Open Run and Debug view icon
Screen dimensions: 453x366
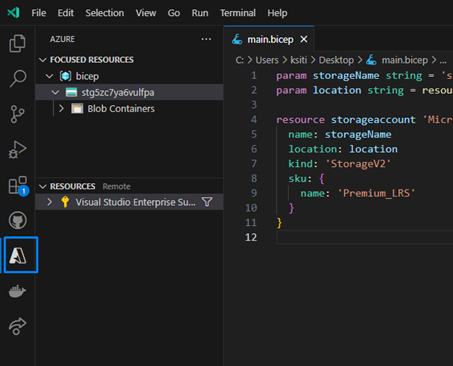pos(17,149)
